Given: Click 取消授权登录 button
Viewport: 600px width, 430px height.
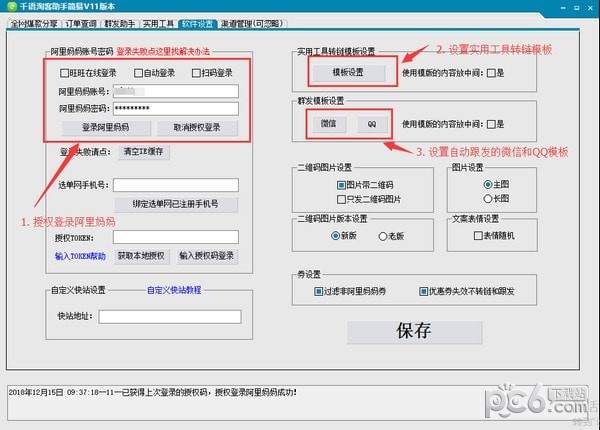Looking at the screenshot, I should (189, 127).
